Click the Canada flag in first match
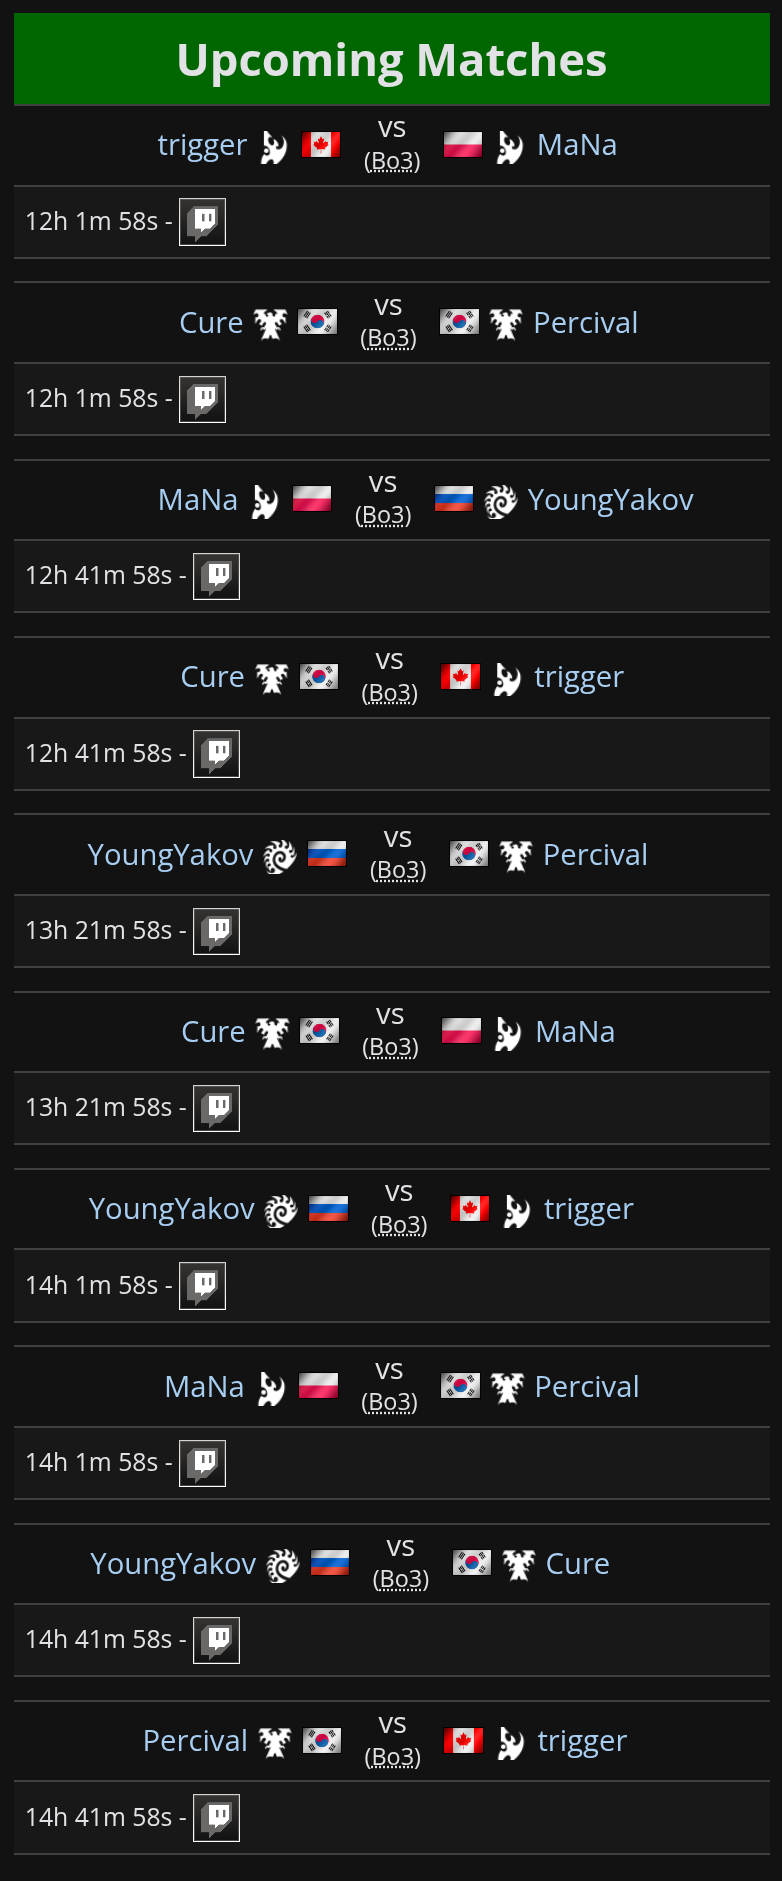 (x=321, y=145)
